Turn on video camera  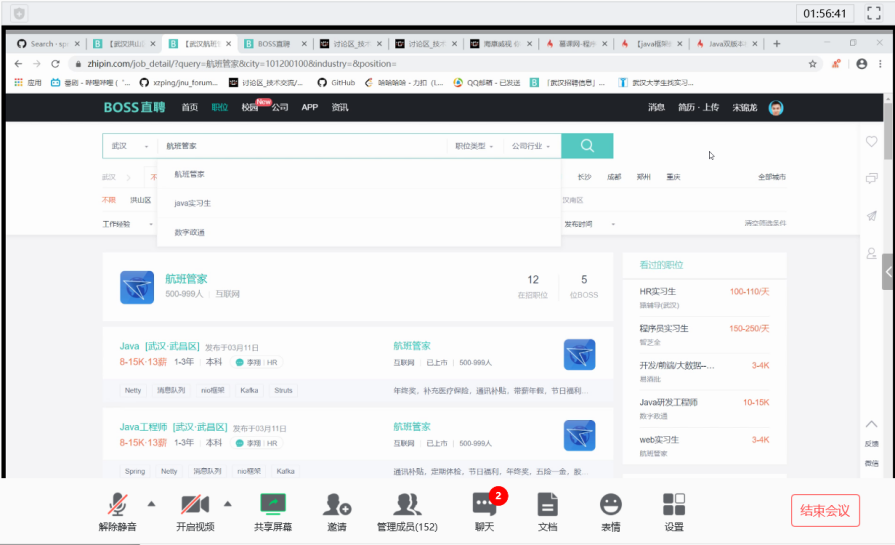[195, 512]
